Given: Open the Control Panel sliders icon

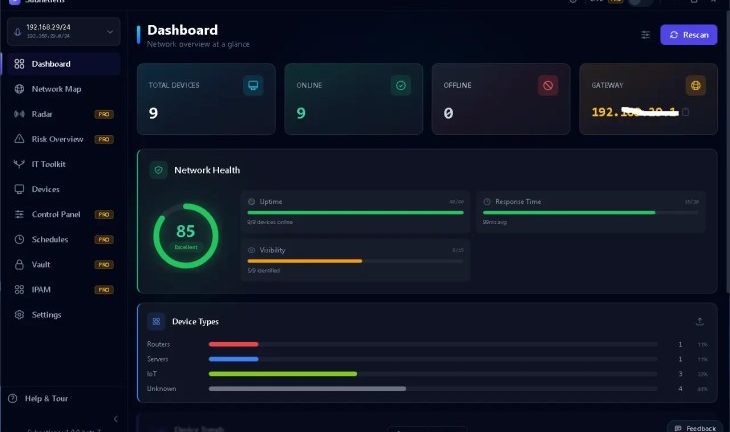Looking at the screenshot, I should coord(19,214).
